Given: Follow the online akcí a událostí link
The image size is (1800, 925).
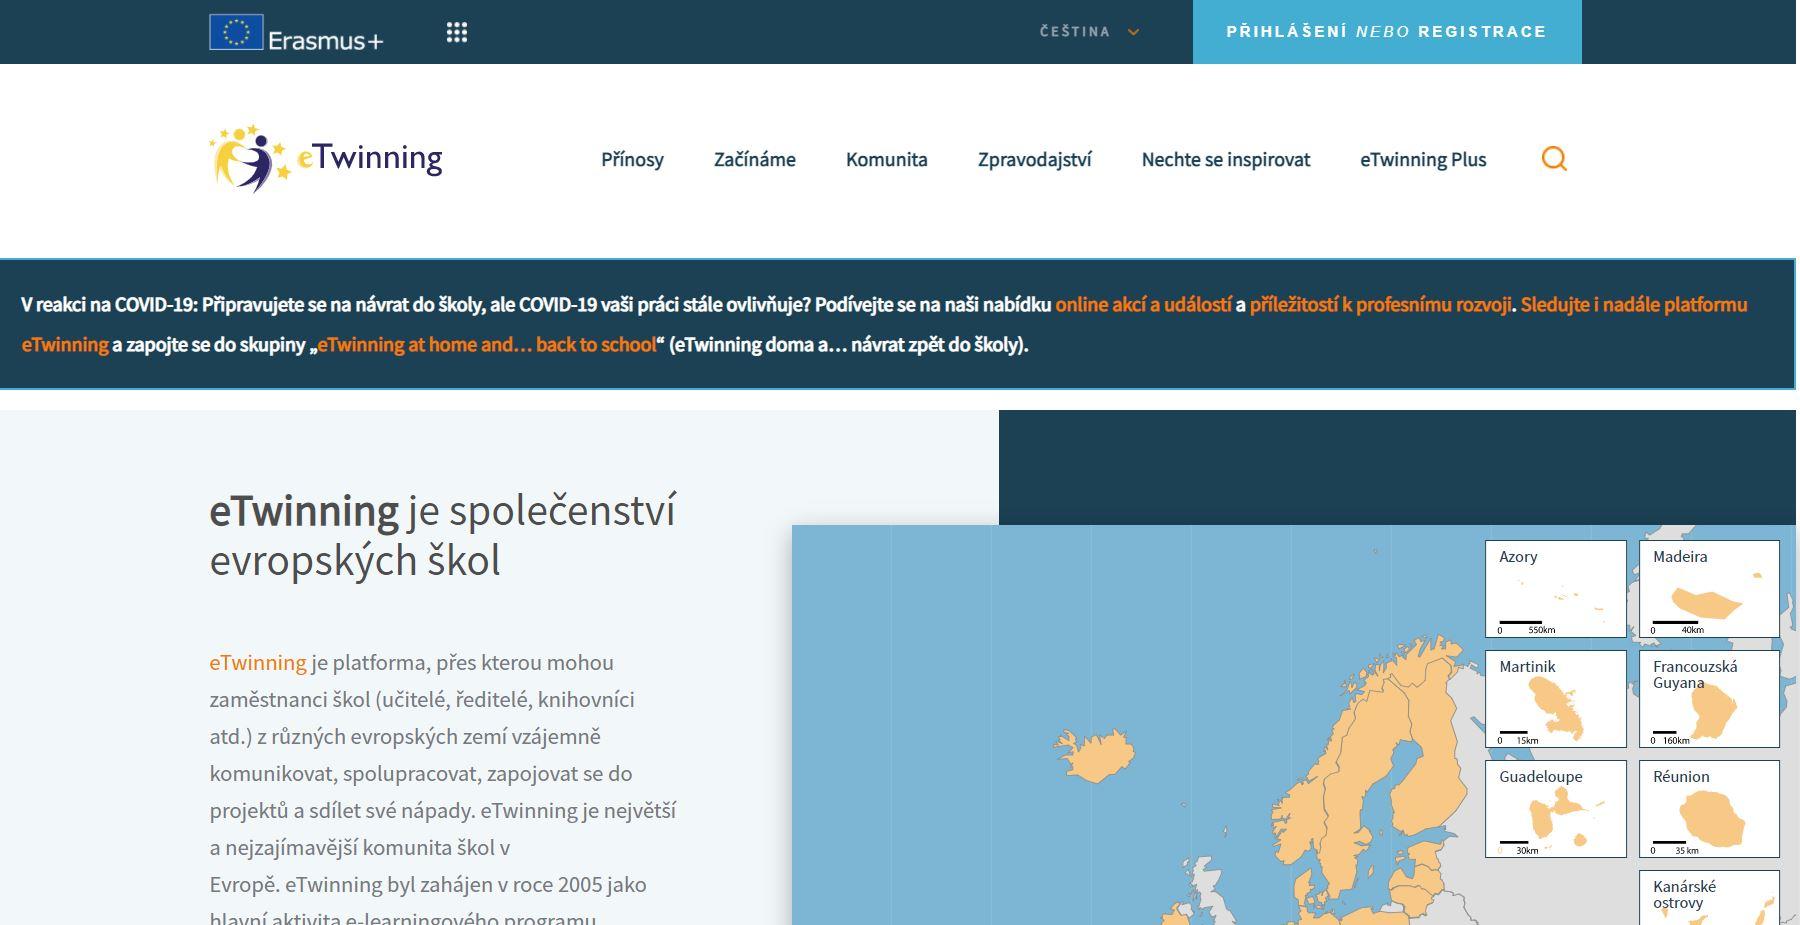Looking at the screenshot, I should point(1143,305).
